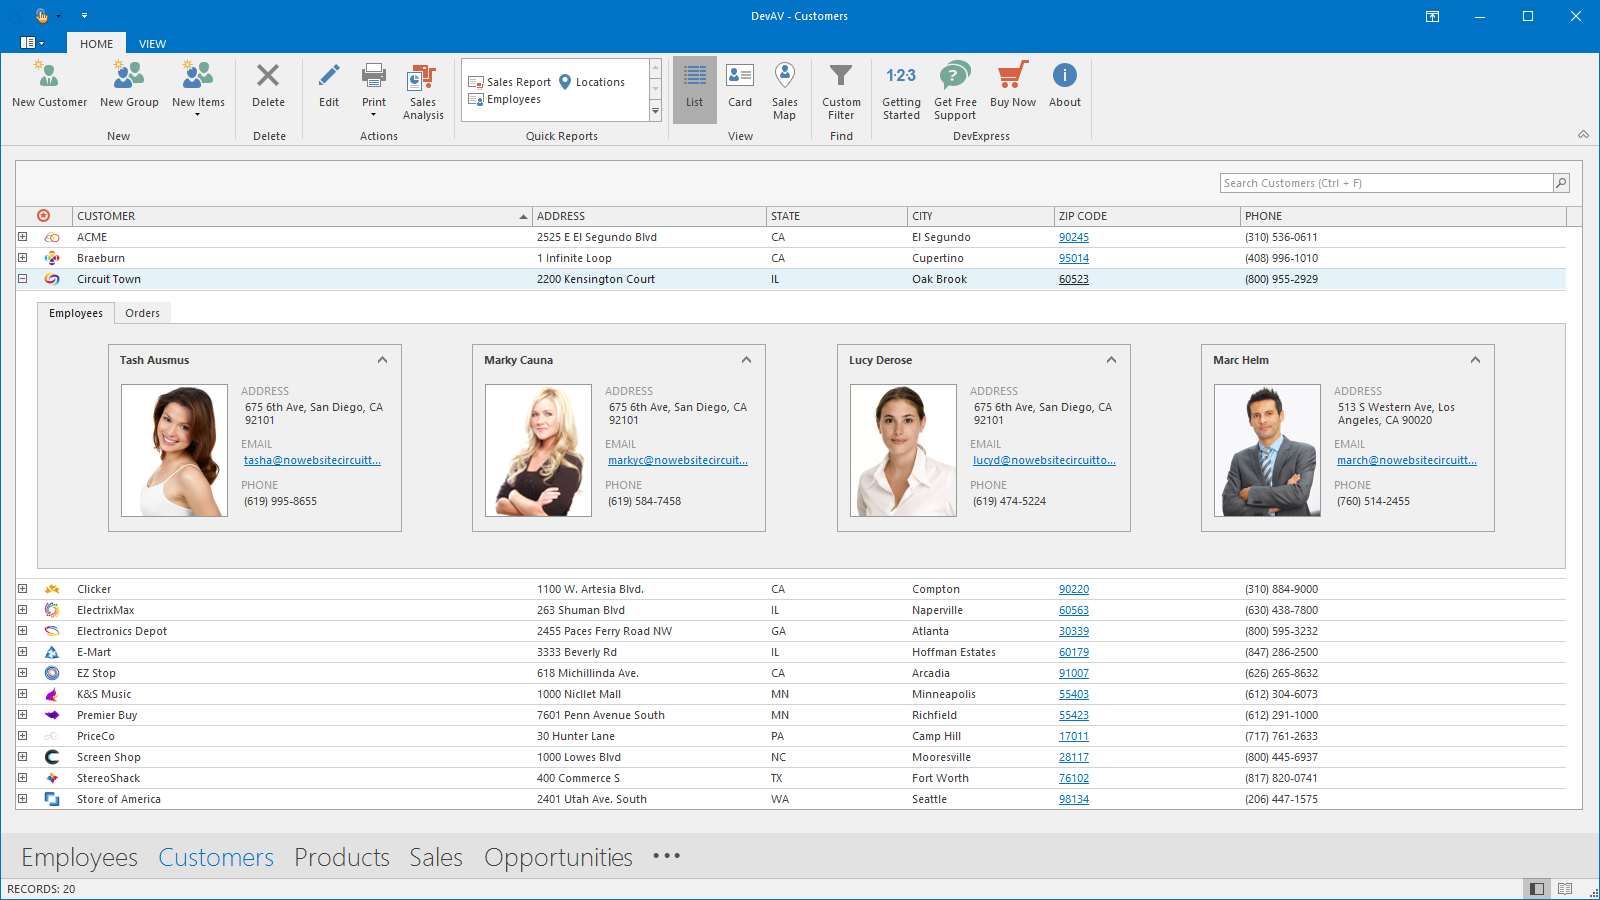1600x900 pixels.
Task: Expand the ACME customer row
Action: 22,237
